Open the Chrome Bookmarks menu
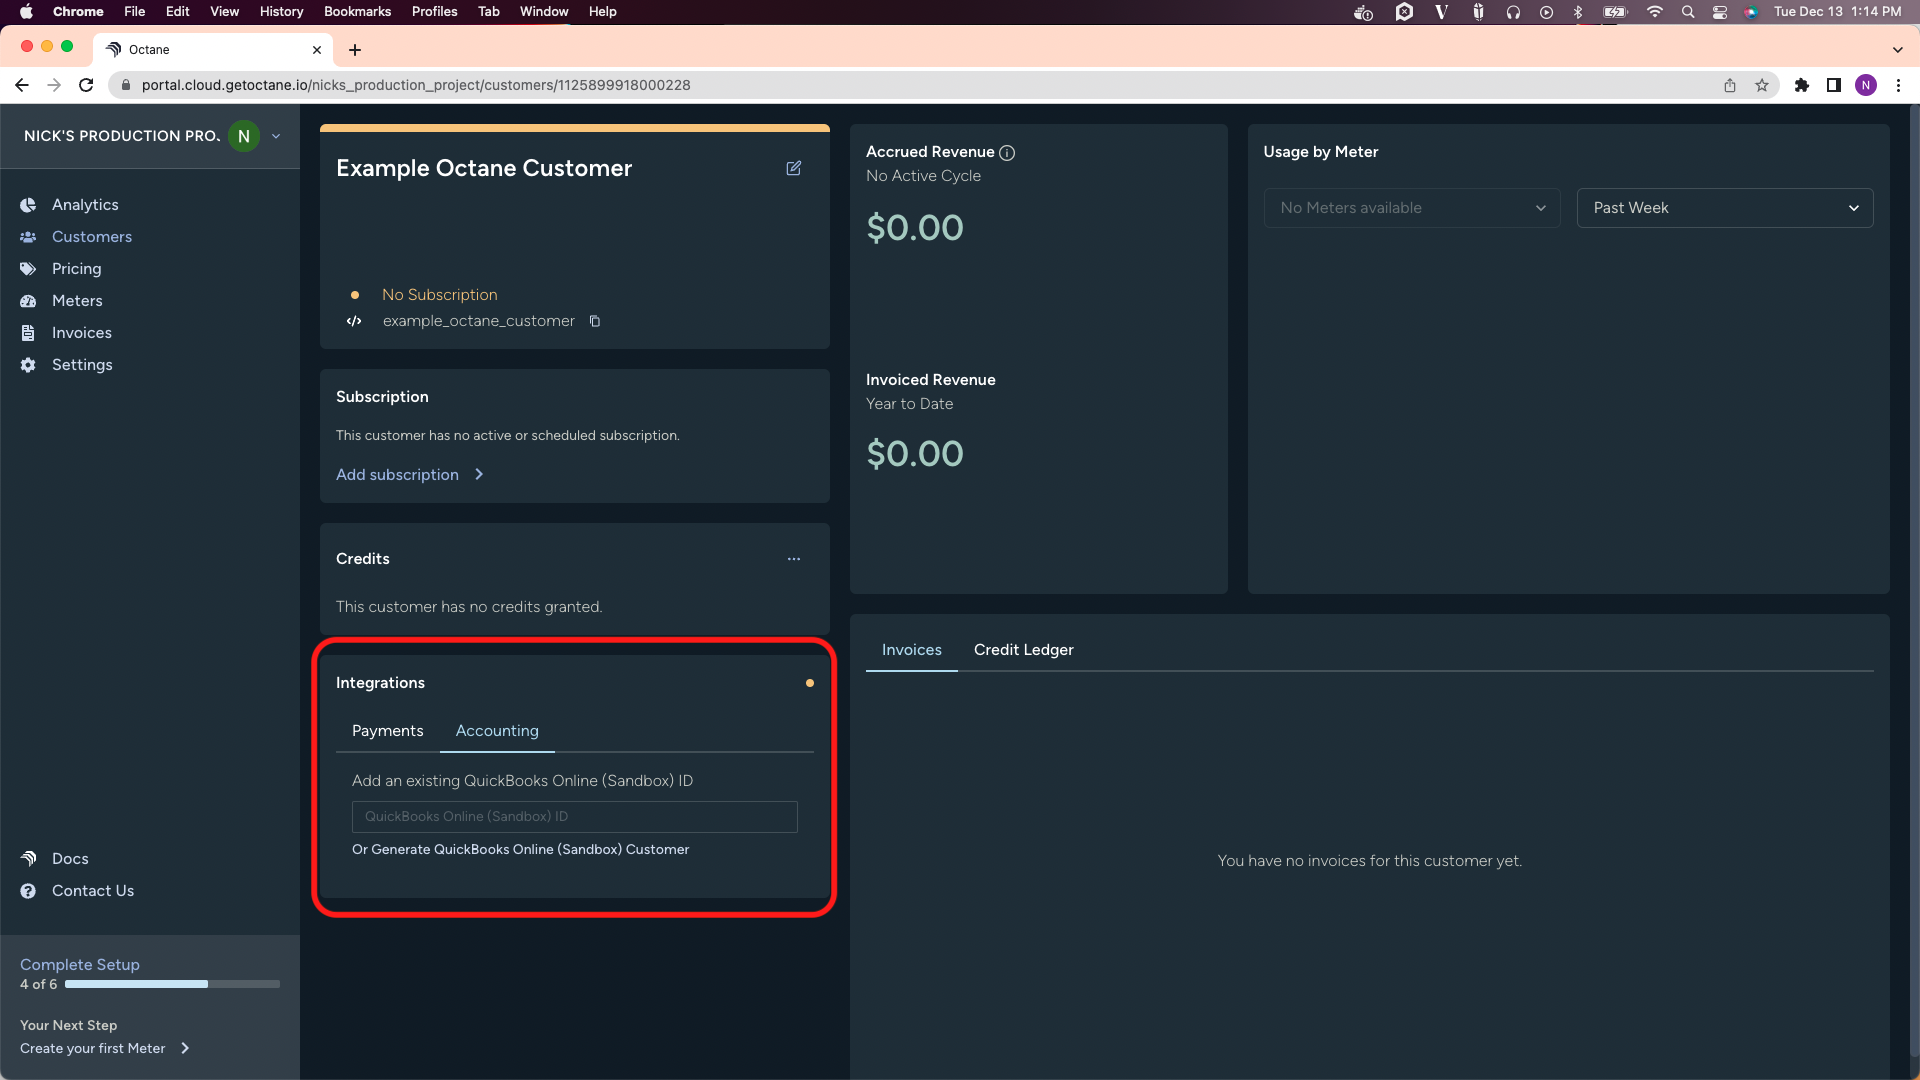Screen dimensions: 1920x1080 357,11
